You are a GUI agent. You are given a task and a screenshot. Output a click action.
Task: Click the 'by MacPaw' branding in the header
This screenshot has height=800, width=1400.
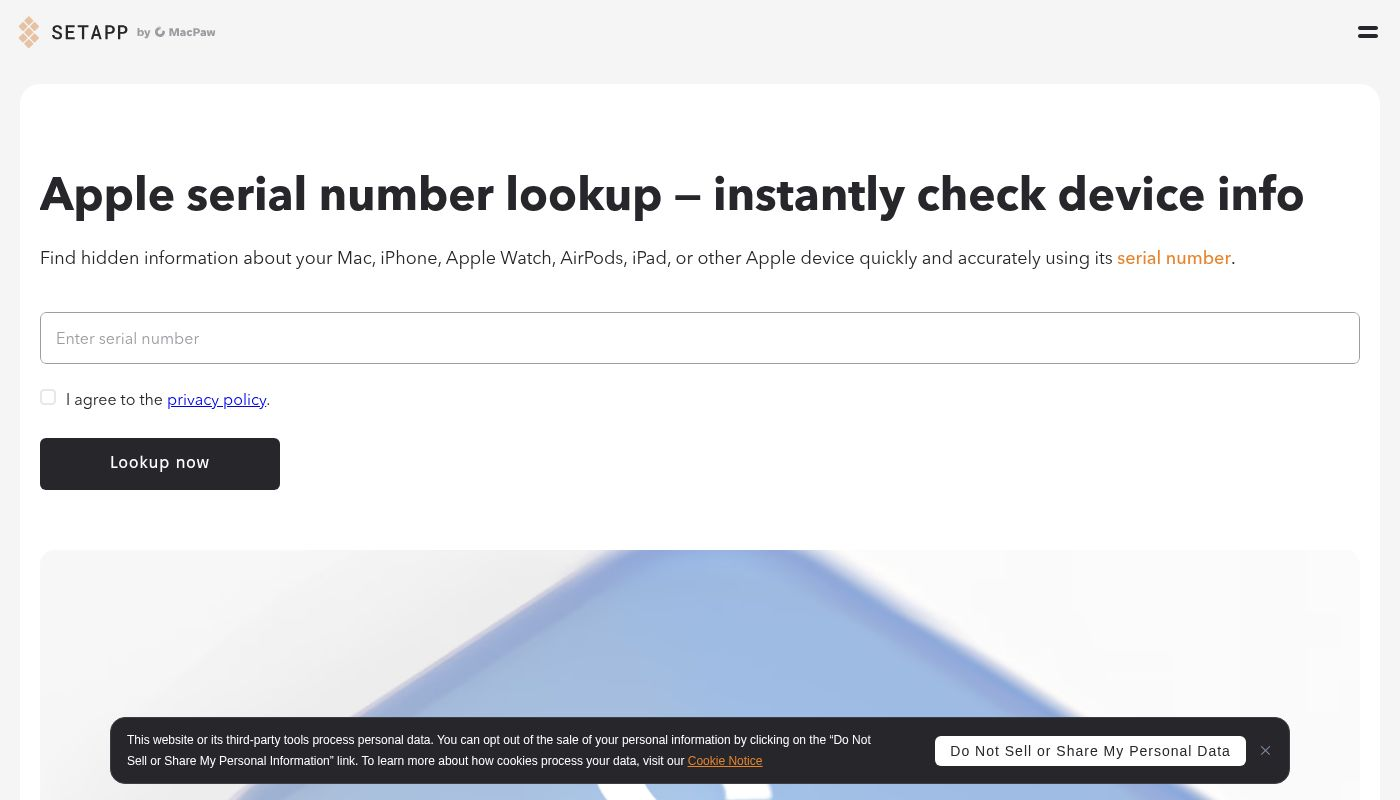click(x=176, y=32)
